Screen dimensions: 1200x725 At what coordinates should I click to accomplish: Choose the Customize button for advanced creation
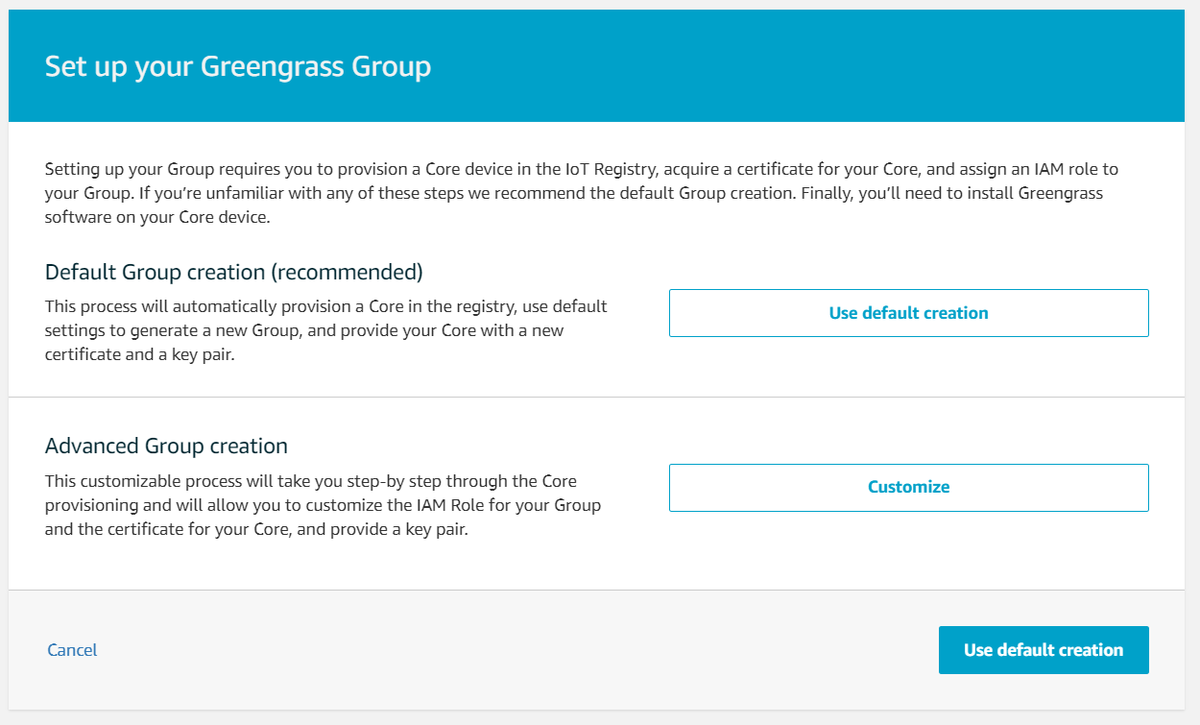point(908,487)
